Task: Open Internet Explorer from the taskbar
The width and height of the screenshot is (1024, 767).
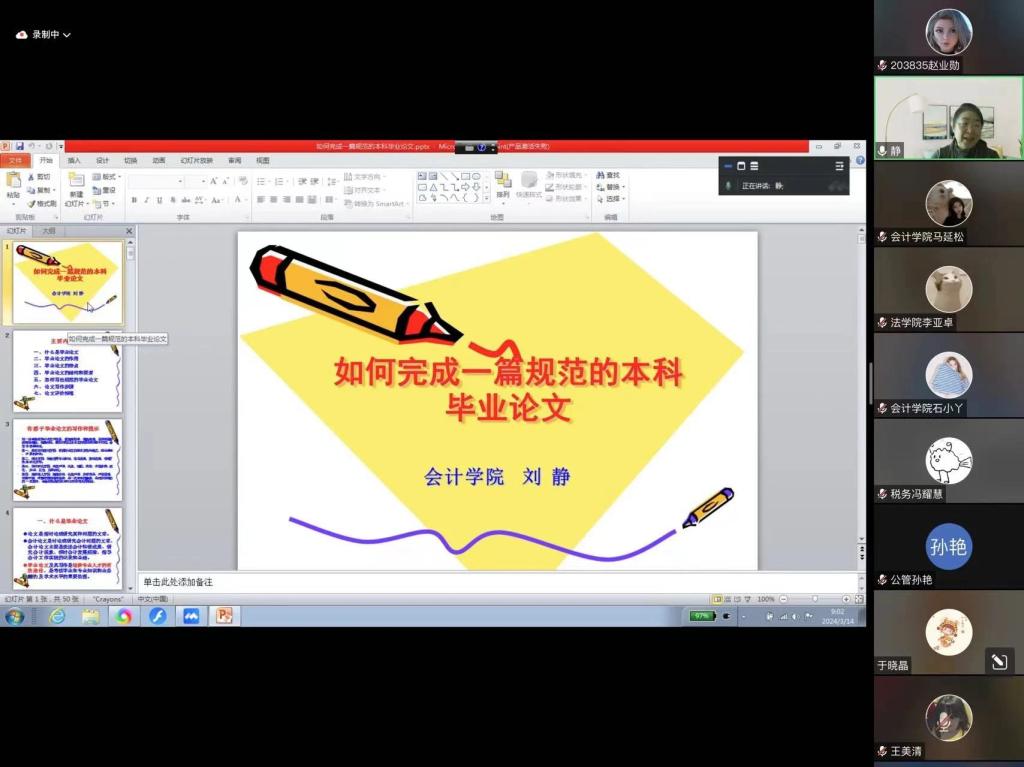Action: [57, 616]
